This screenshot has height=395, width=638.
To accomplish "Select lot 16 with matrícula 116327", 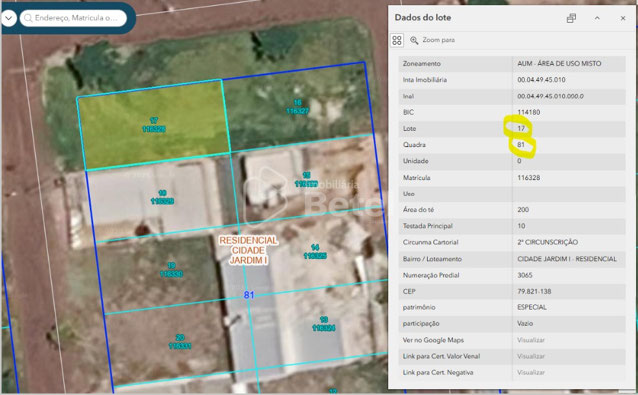I will (x=297, y=107).
